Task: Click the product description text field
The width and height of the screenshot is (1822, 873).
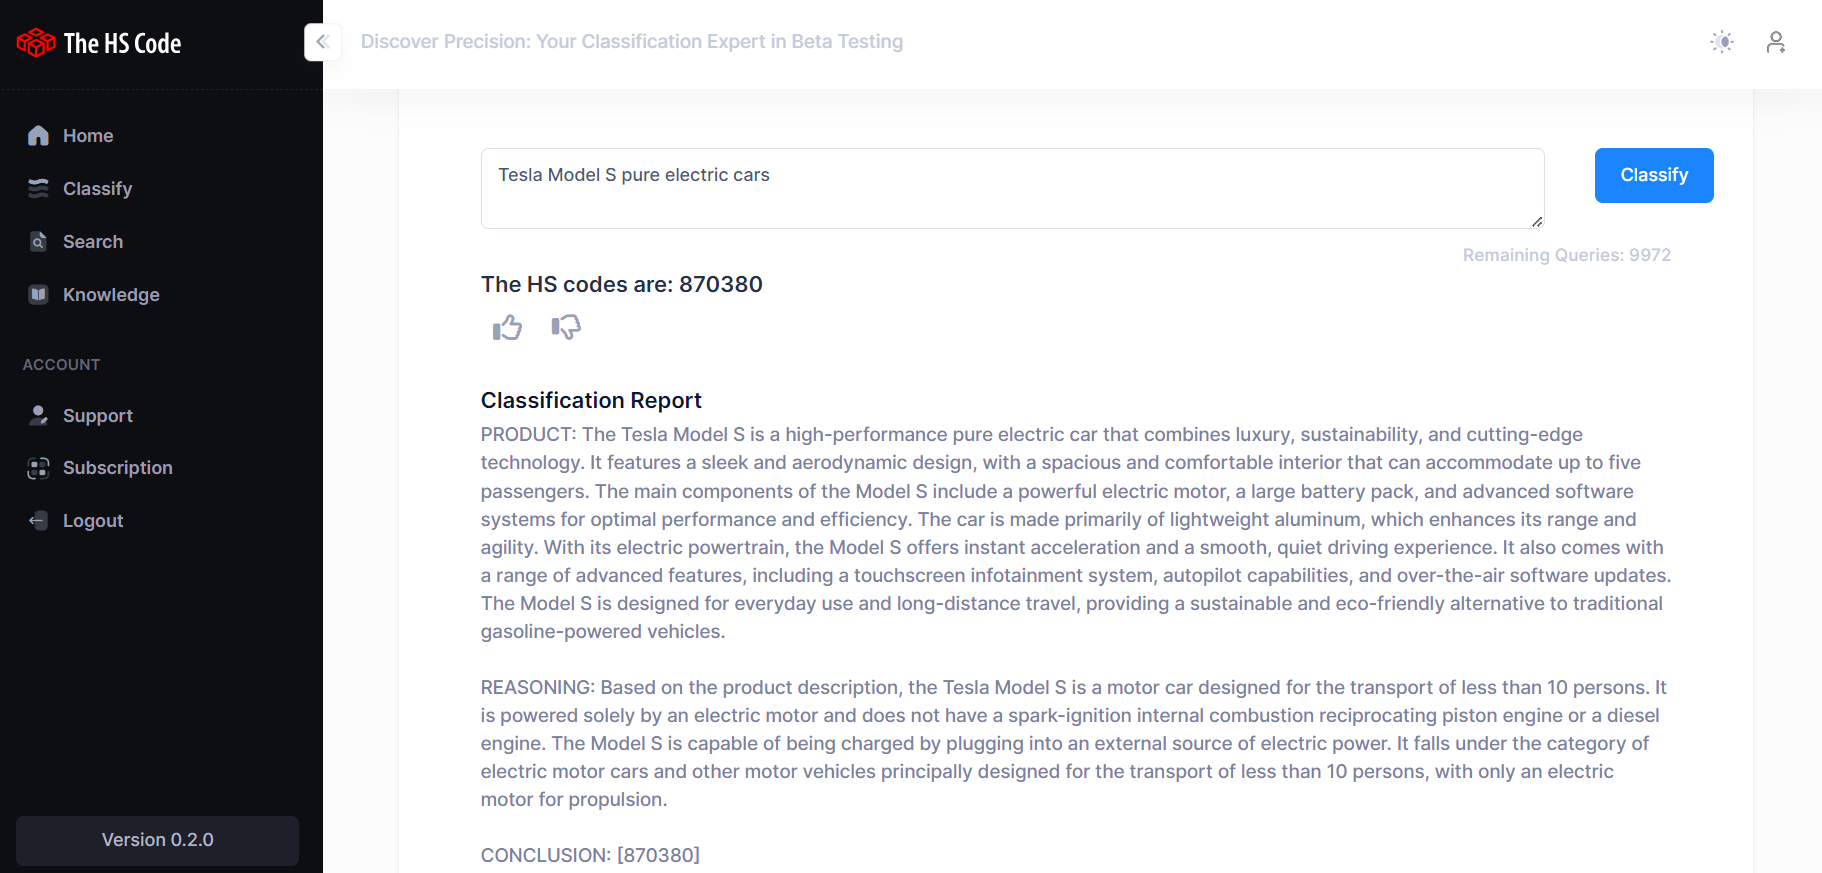Action: click(x=1012, y=188)
